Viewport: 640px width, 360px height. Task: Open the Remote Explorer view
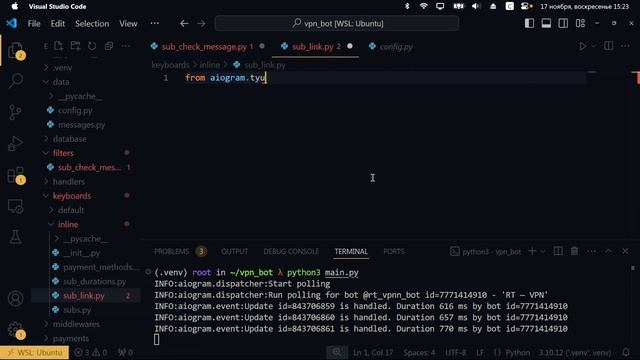click(16, 207)
